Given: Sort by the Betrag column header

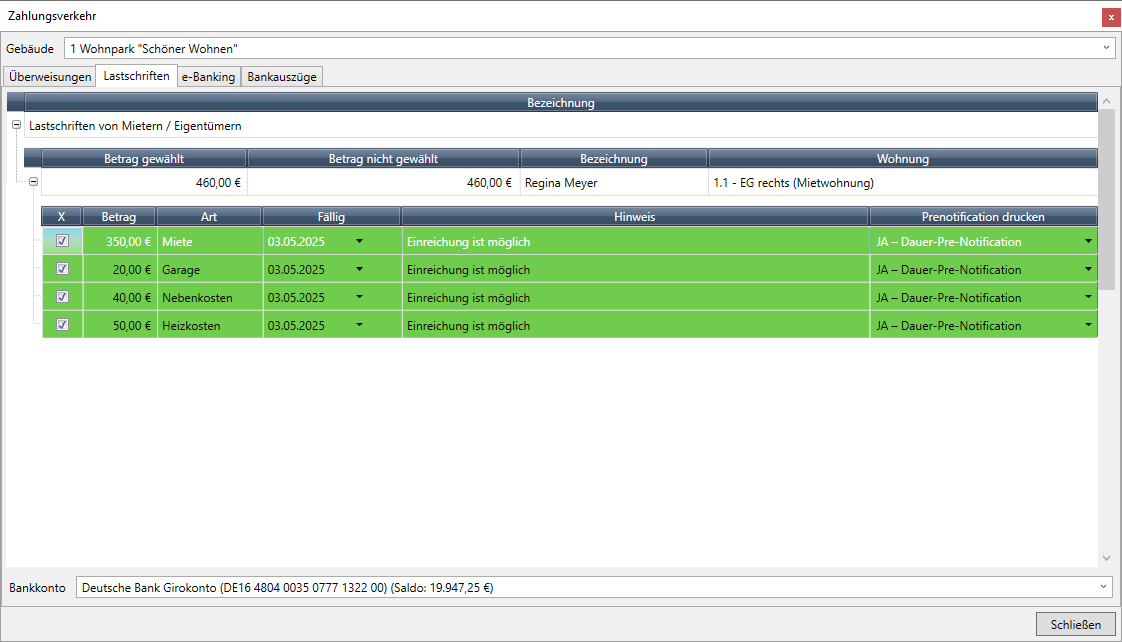Looking at the screenshot, I should 119,216.
